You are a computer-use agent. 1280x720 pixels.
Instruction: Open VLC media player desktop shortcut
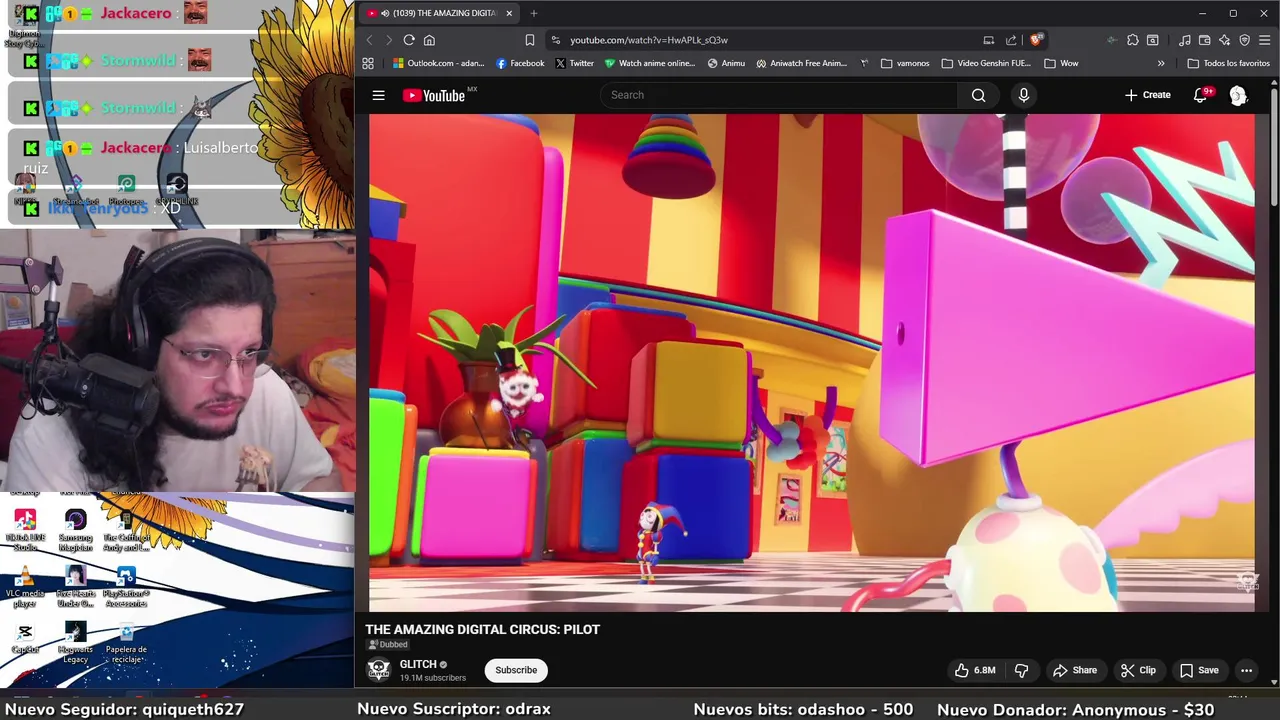pyautogui.click(x=25, y=585)
